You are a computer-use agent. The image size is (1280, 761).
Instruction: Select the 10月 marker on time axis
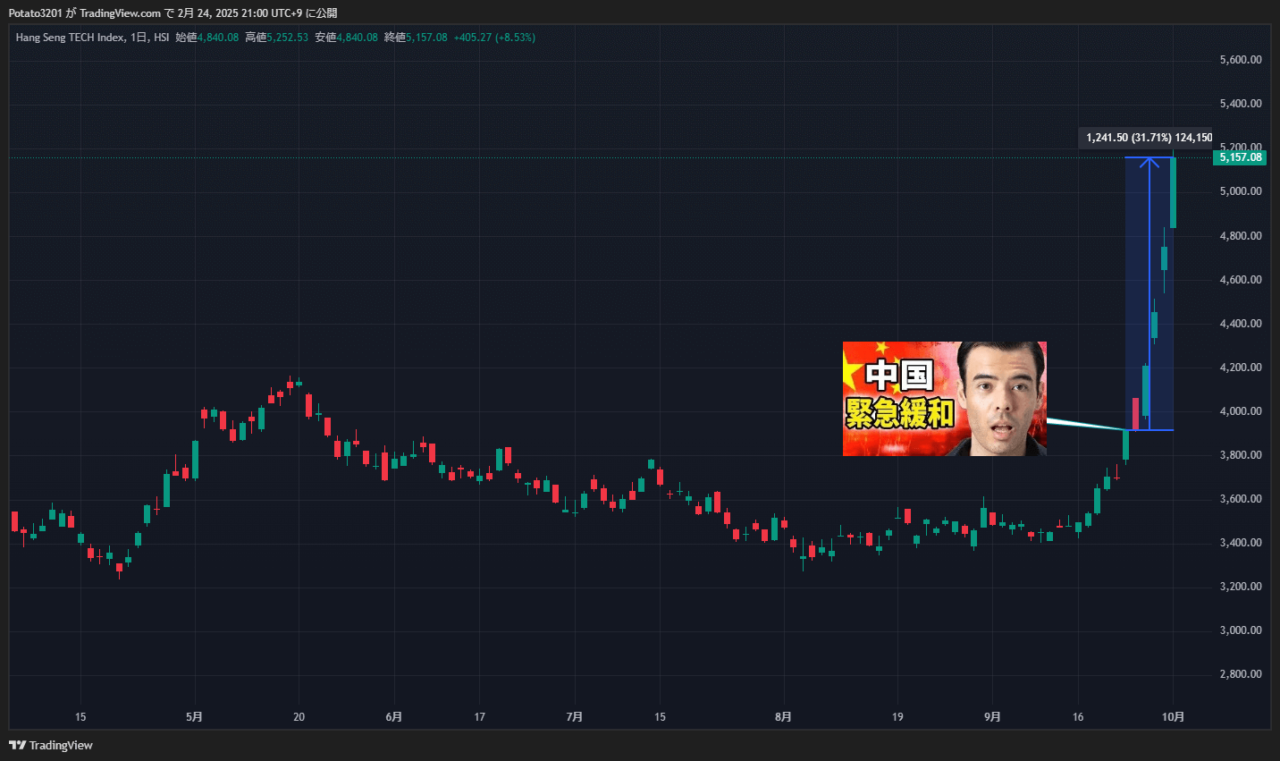pyautogui.click(x=1174, y=717)
